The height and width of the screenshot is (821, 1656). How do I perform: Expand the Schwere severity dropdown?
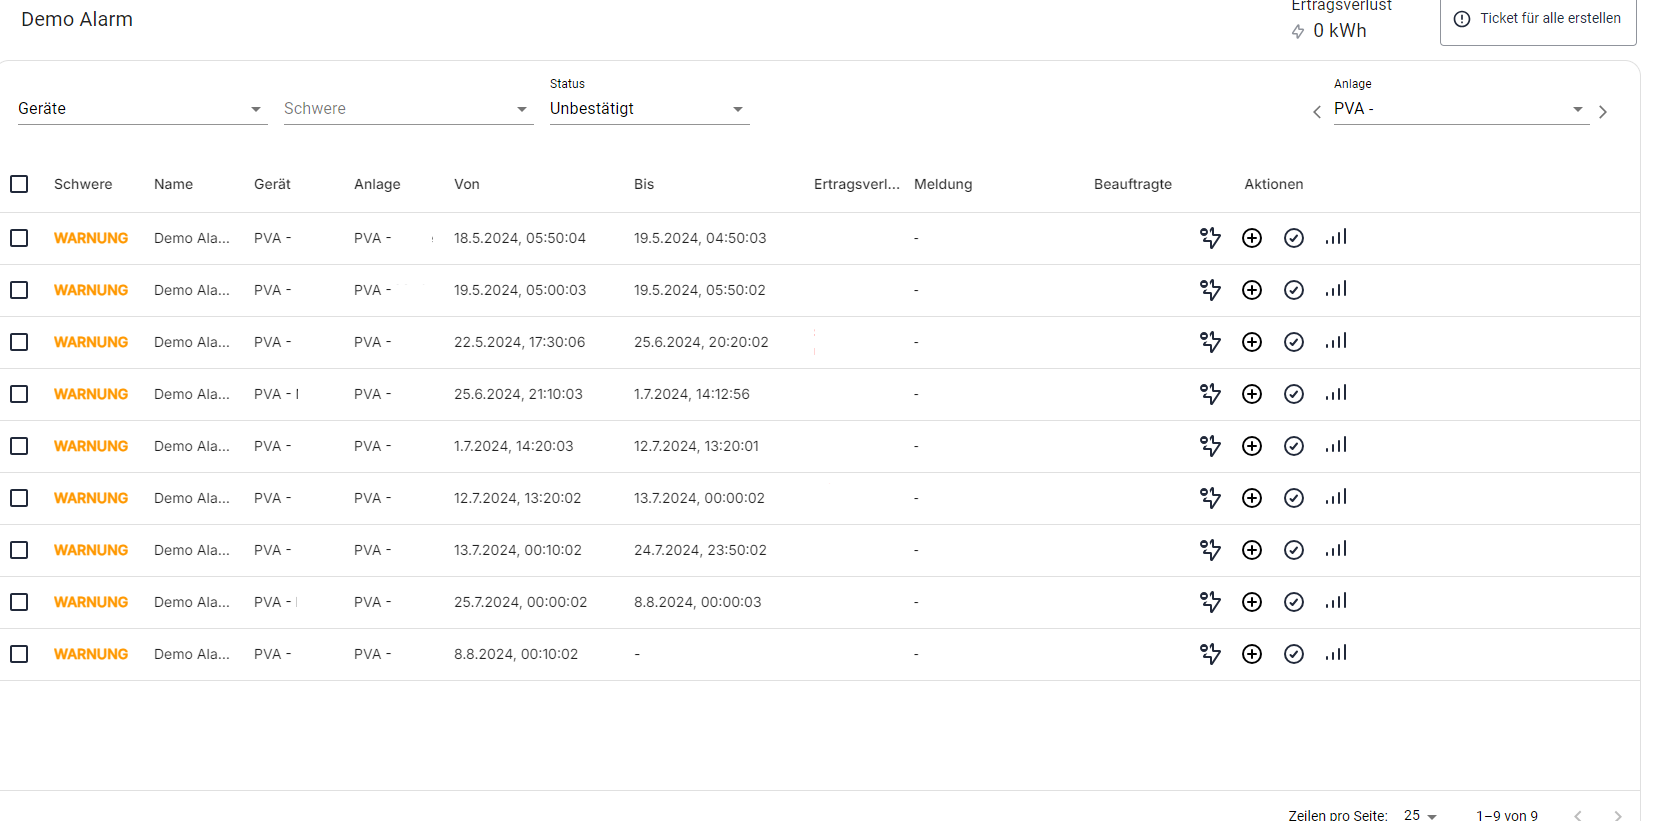click(407, 109)
